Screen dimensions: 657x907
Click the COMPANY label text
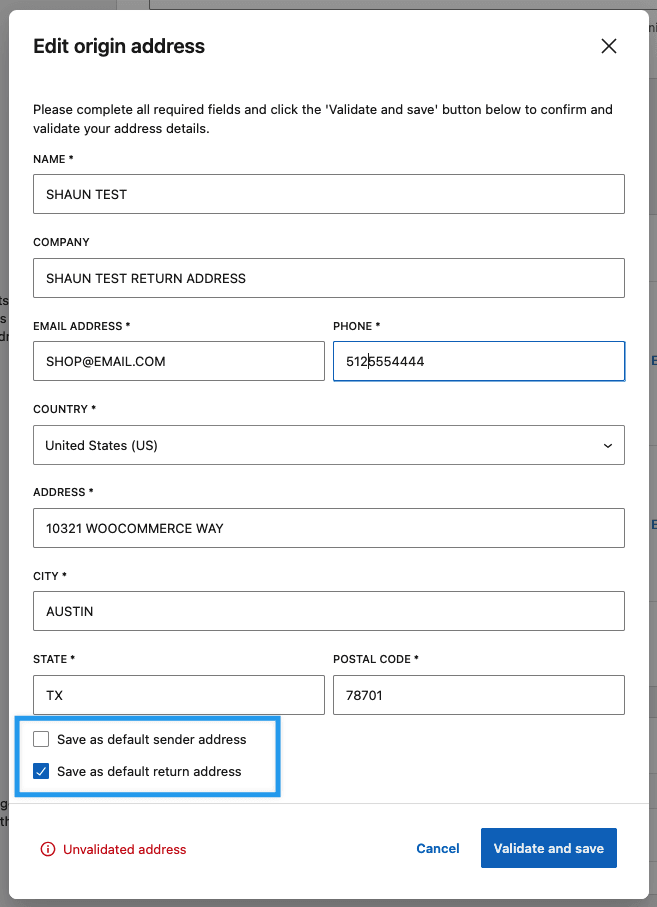[61, 242]
